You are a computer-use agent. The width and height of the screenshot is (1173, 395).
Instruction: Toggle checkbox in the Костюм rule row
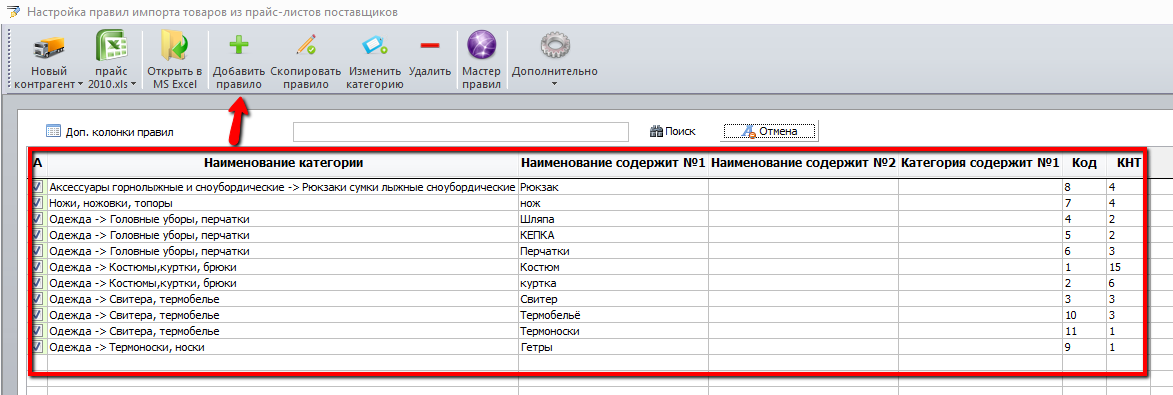tap(38, 267)
